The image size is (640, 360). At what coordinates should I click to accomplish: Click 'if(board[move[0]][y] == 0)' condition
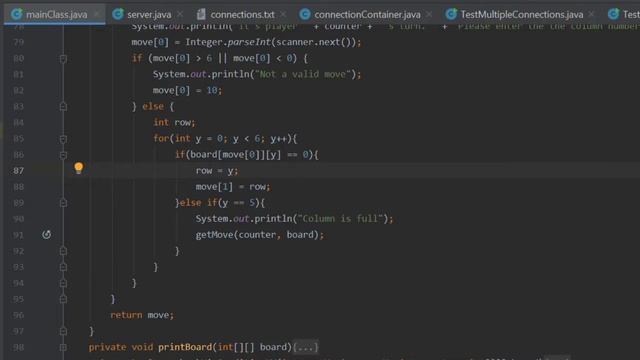tap(244, 155)
